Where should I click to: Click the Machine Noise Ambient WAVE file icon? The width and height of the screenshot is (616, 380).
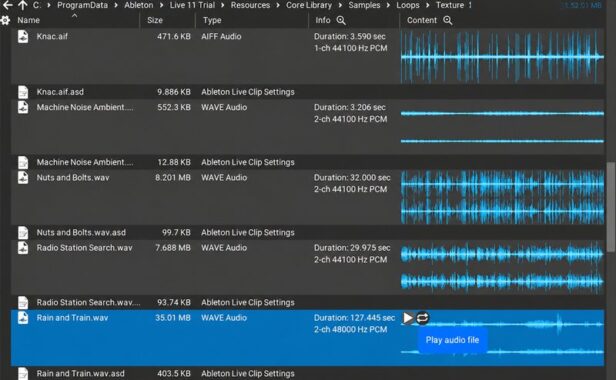(23, 107)
